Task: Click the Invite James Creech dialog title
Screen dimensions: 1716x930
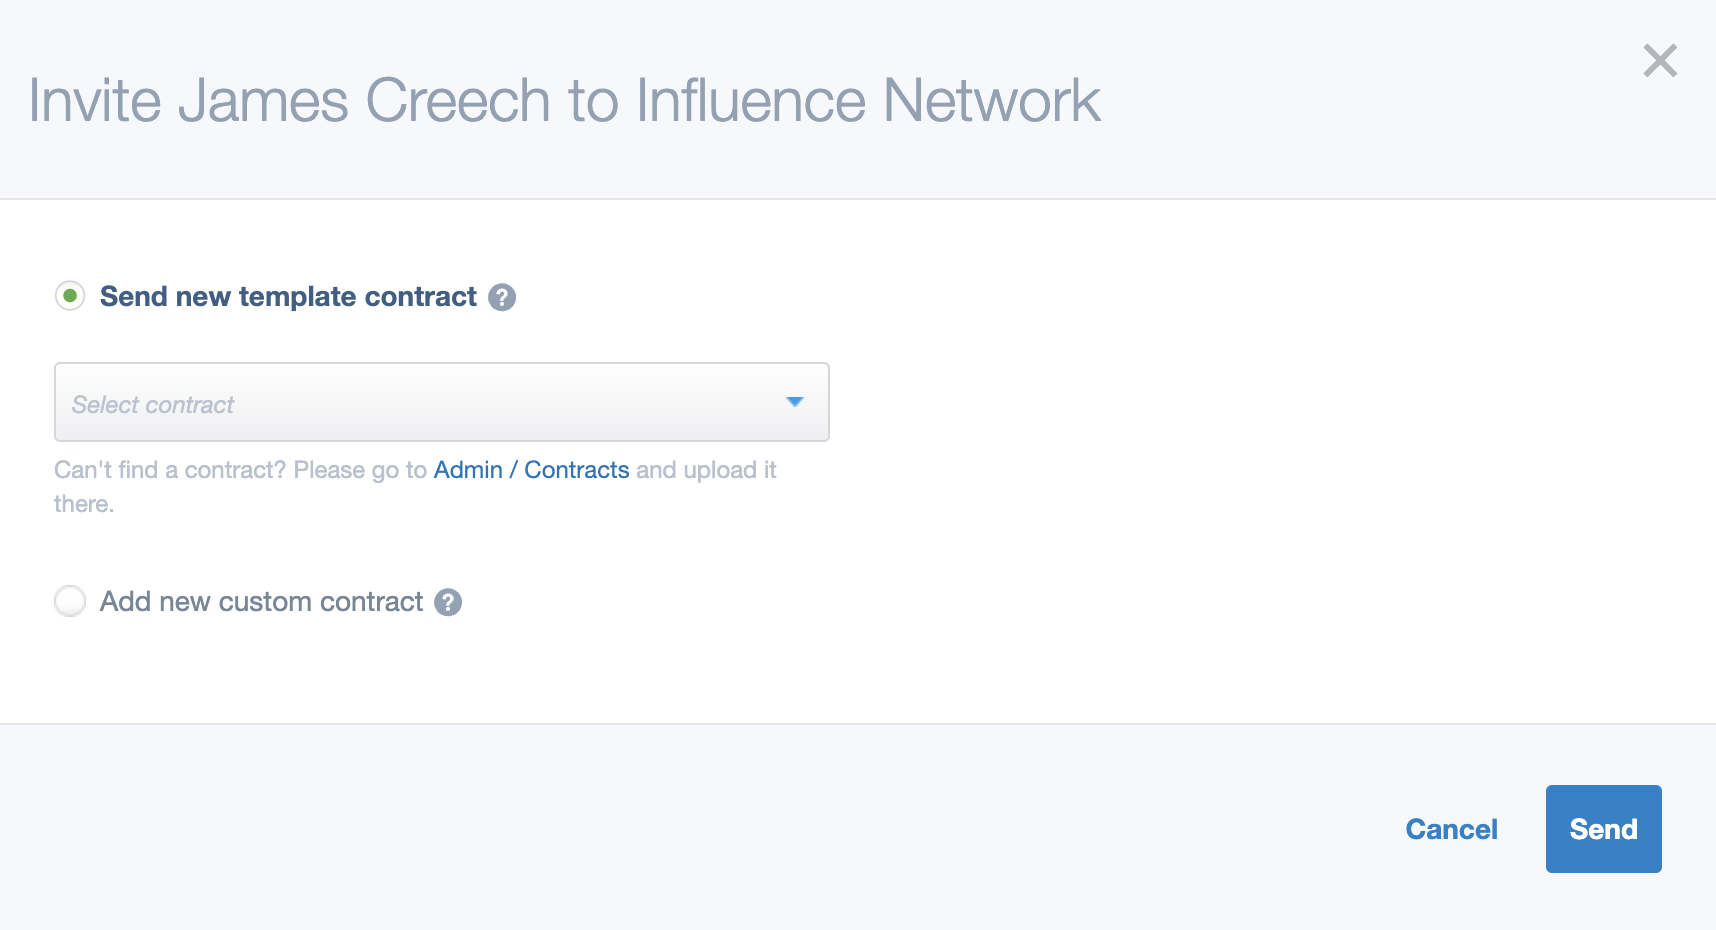Action: (565, 100)
